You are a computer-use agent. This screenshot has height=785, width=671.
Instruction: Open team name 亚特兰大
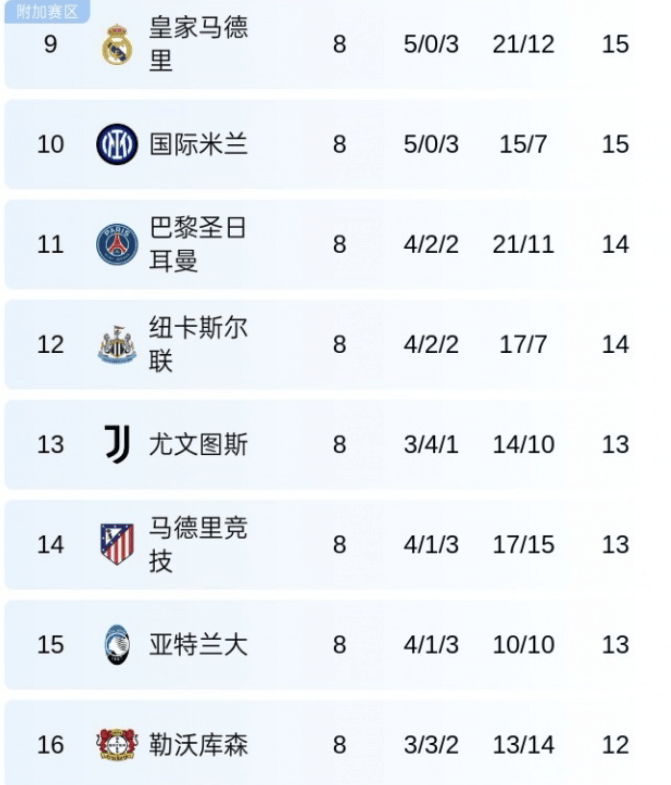coord(198,644)
